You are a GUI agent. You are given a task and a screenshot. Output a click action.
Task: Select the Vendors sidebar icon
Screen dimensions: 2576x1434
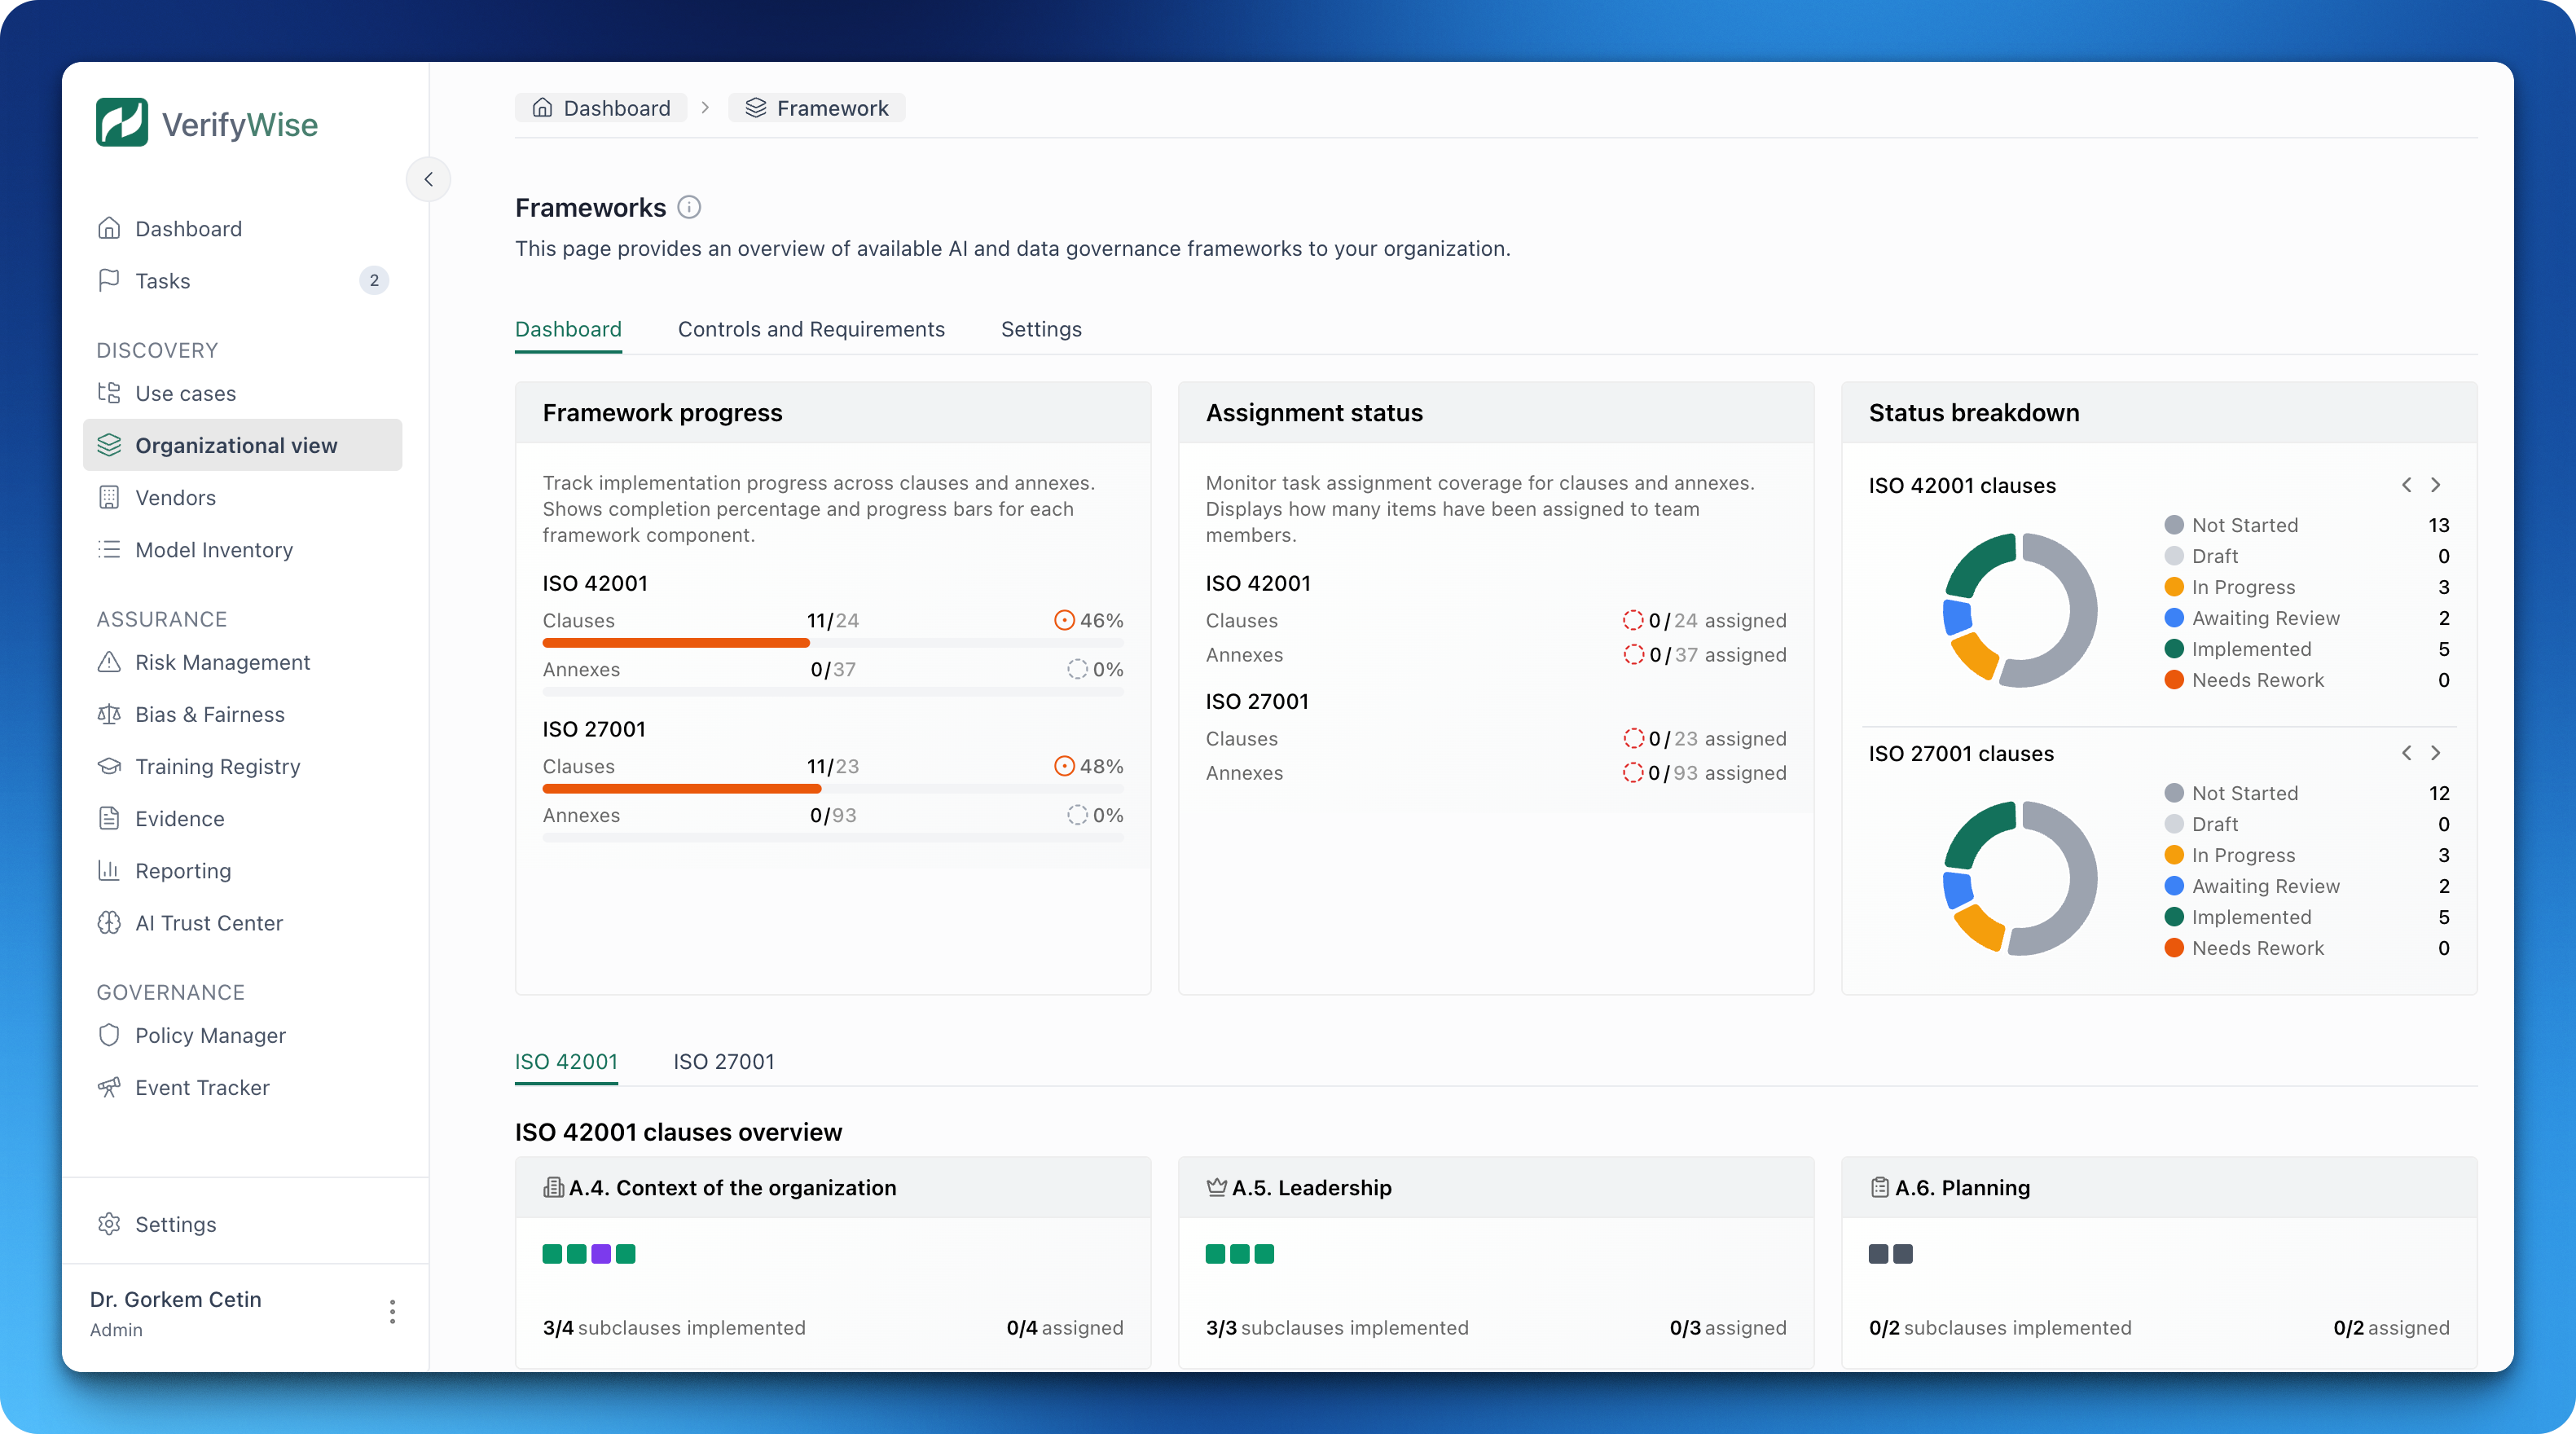click(110, 497)
